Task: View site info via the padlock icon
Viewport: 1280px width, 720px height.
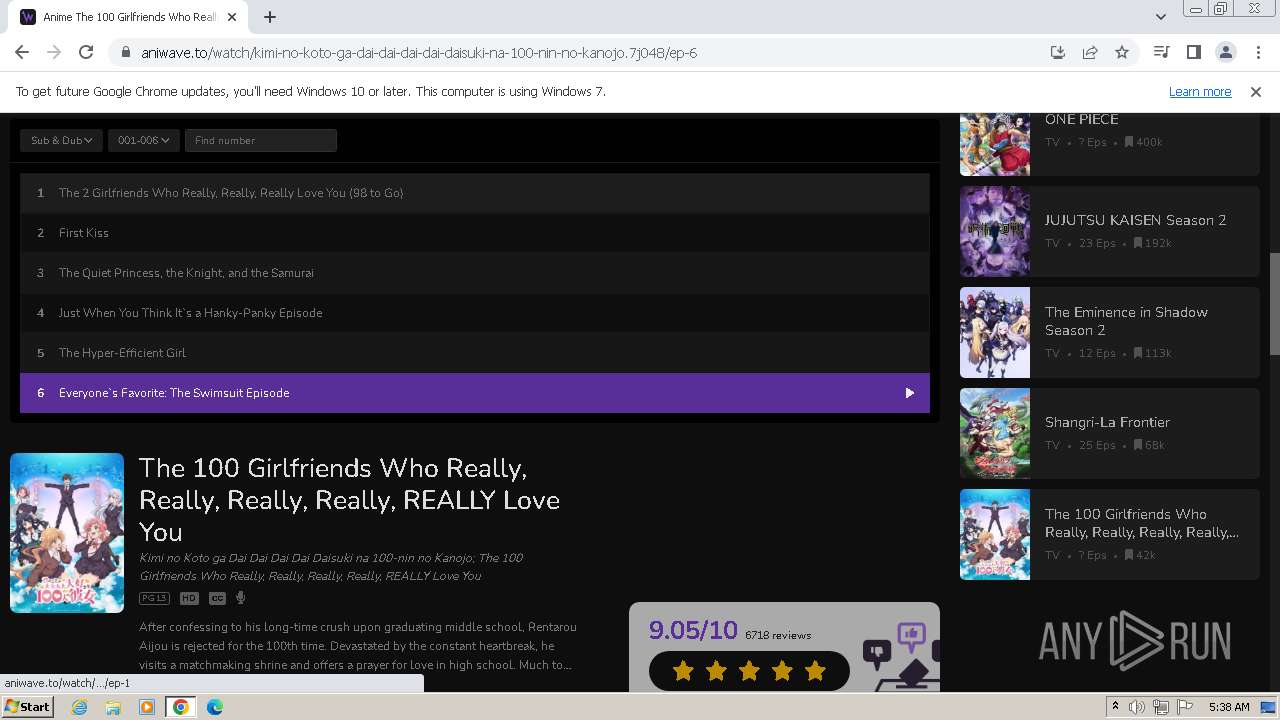Action: pos(125,53)
